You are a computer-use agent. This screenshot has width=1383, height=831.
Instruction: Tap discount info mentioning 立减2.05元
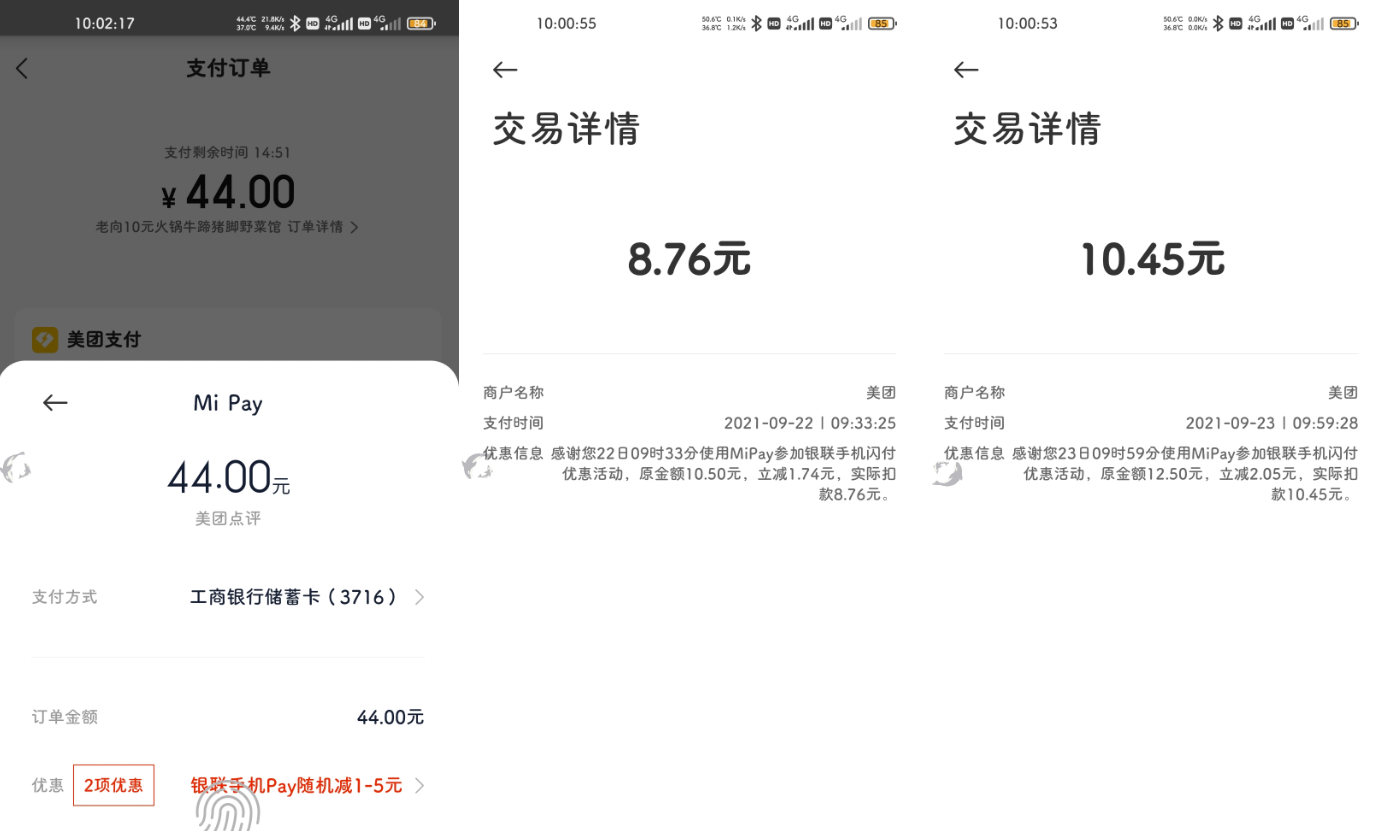[1184, 474]
